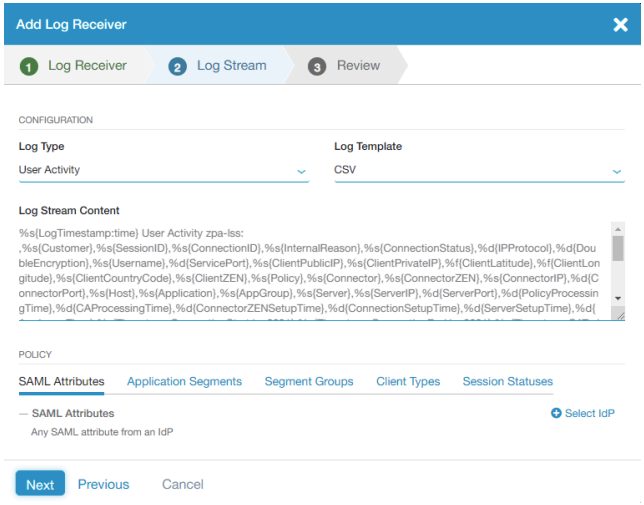Screen dimensions: 644x505
Task: Switch to the Segment Groups tab
Action: point(308,381)
